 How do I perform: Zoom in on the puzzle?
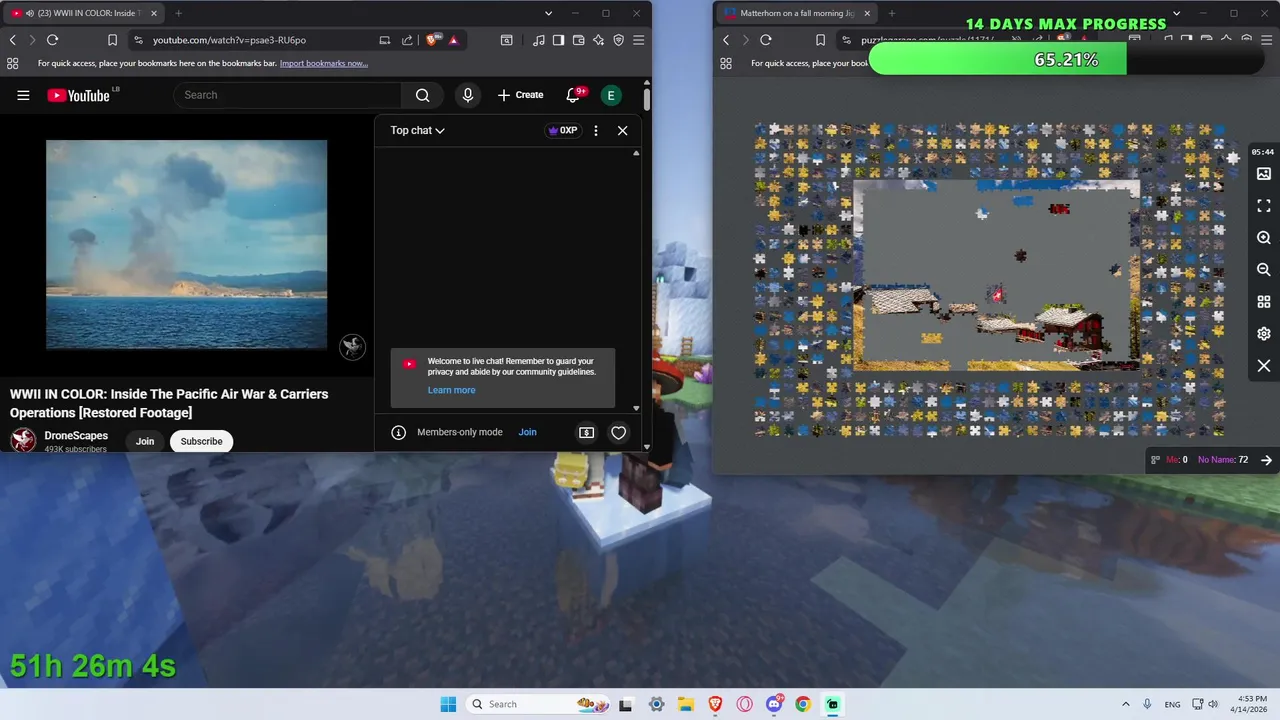pyautogui.click(x=1263, y=238)
